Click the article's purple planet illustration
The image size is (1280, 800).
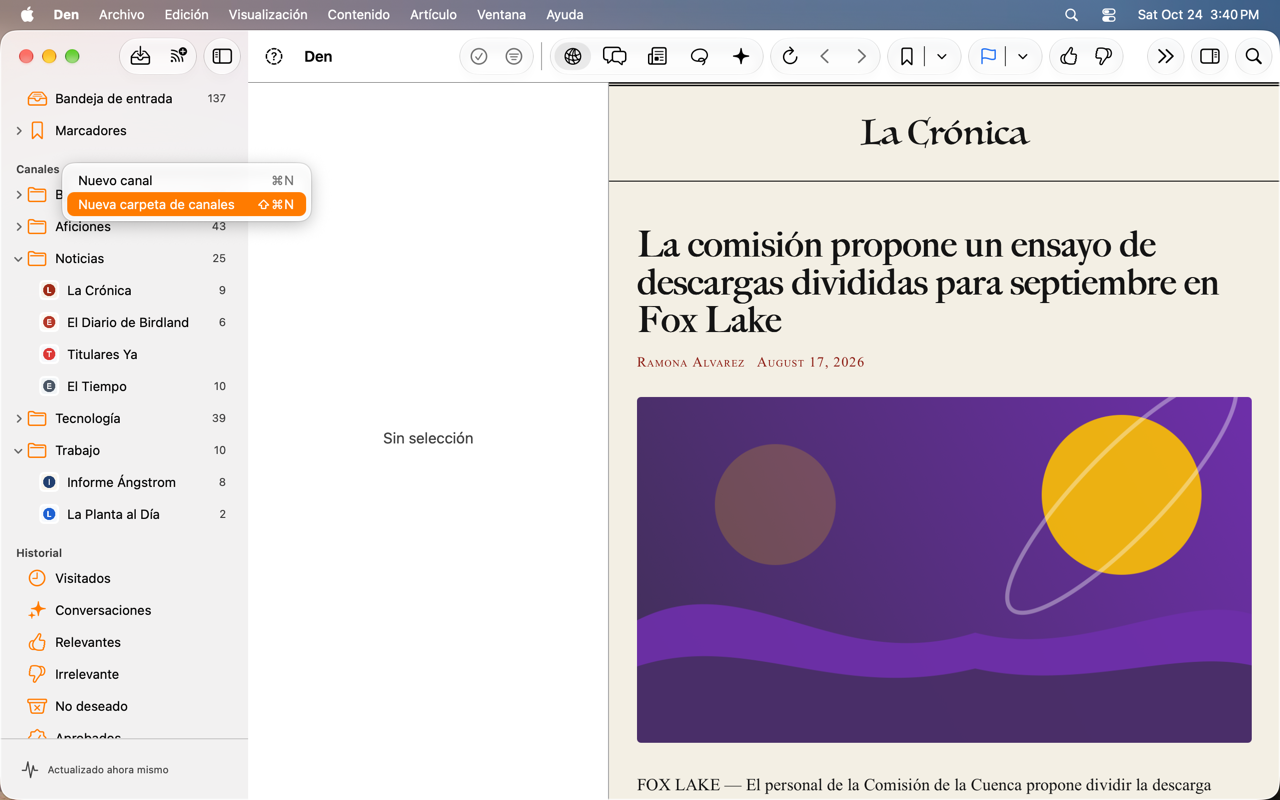click(x=944, y=570)
